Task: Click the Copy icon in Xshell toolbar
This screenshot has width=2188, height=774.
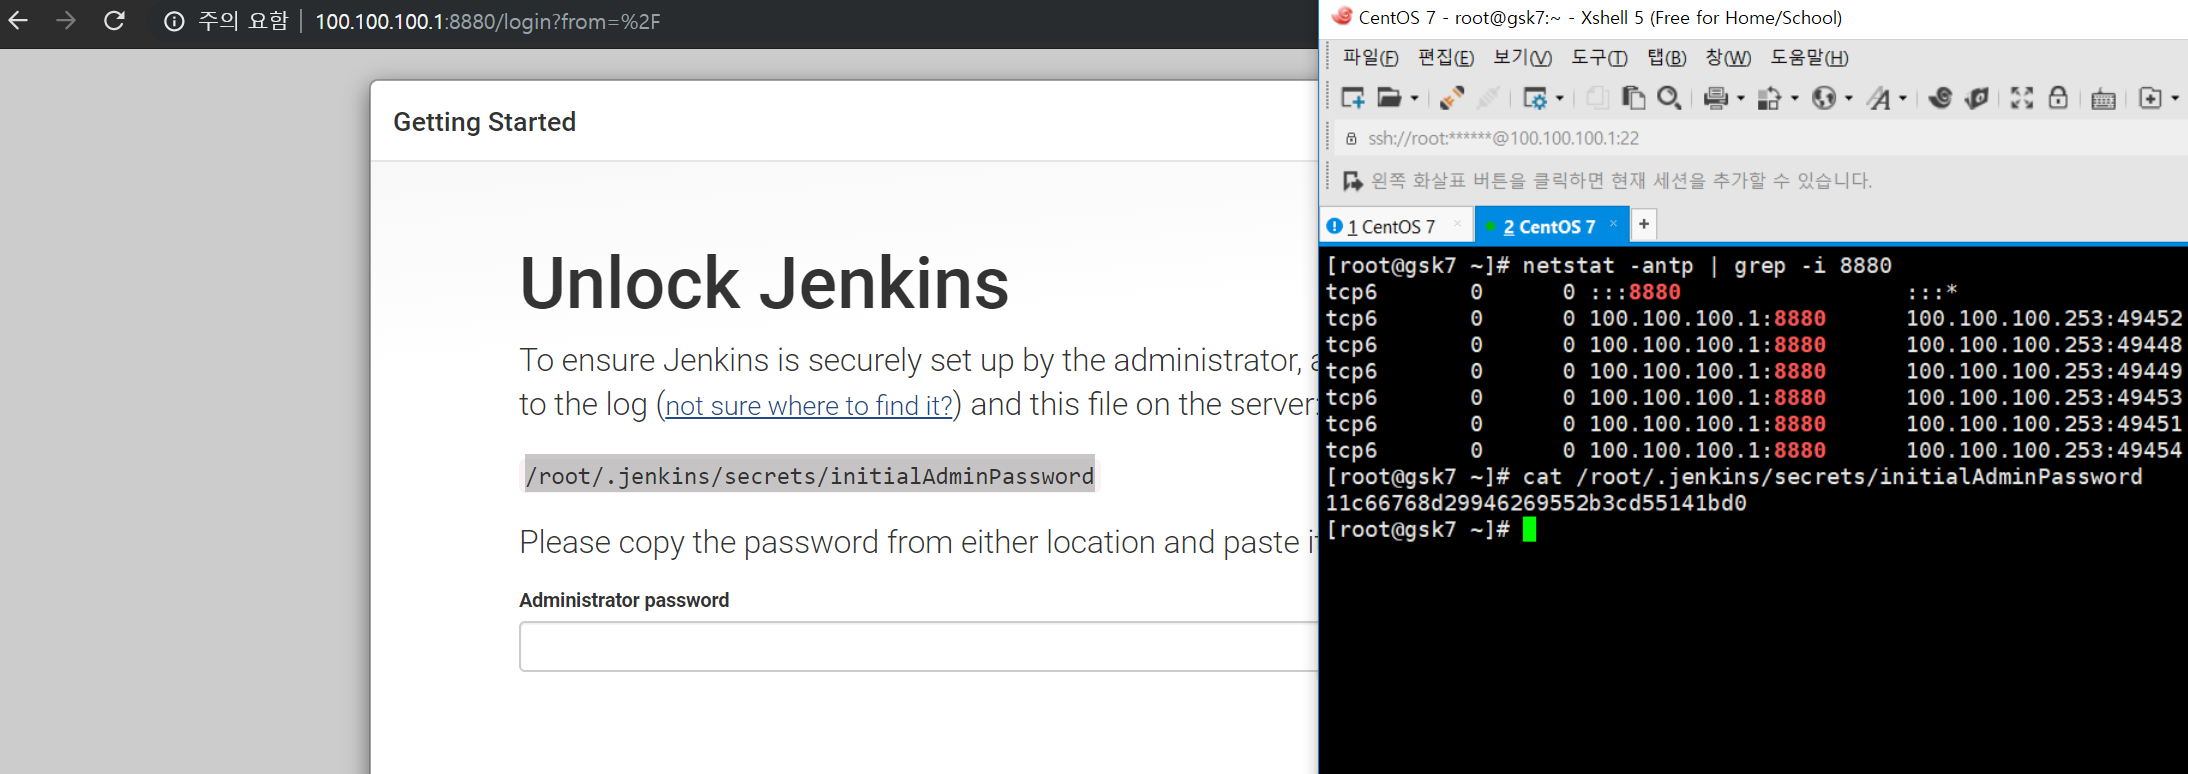Action: 1597,98
